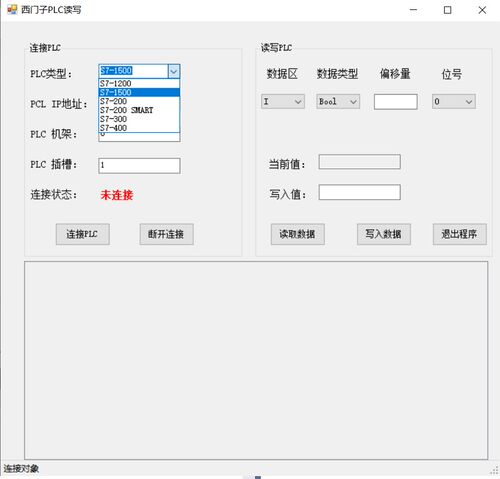The image size is (500, 479).
Task: Select S7-1200 from the PLC type list
Action: coord(139,83)
